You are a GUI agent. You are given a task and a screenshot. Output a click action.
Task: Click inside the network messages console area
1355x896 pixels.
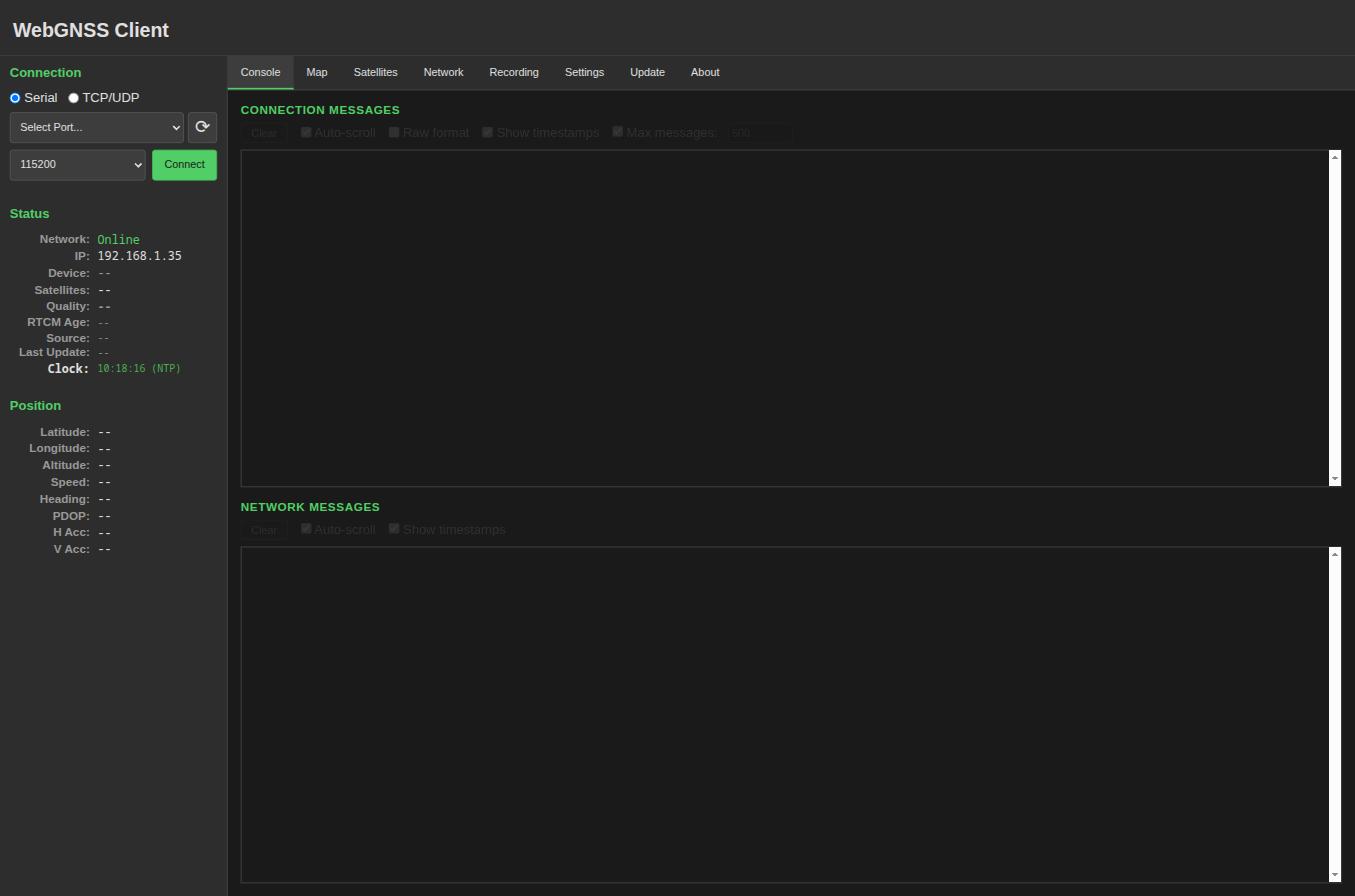(785, 715)
